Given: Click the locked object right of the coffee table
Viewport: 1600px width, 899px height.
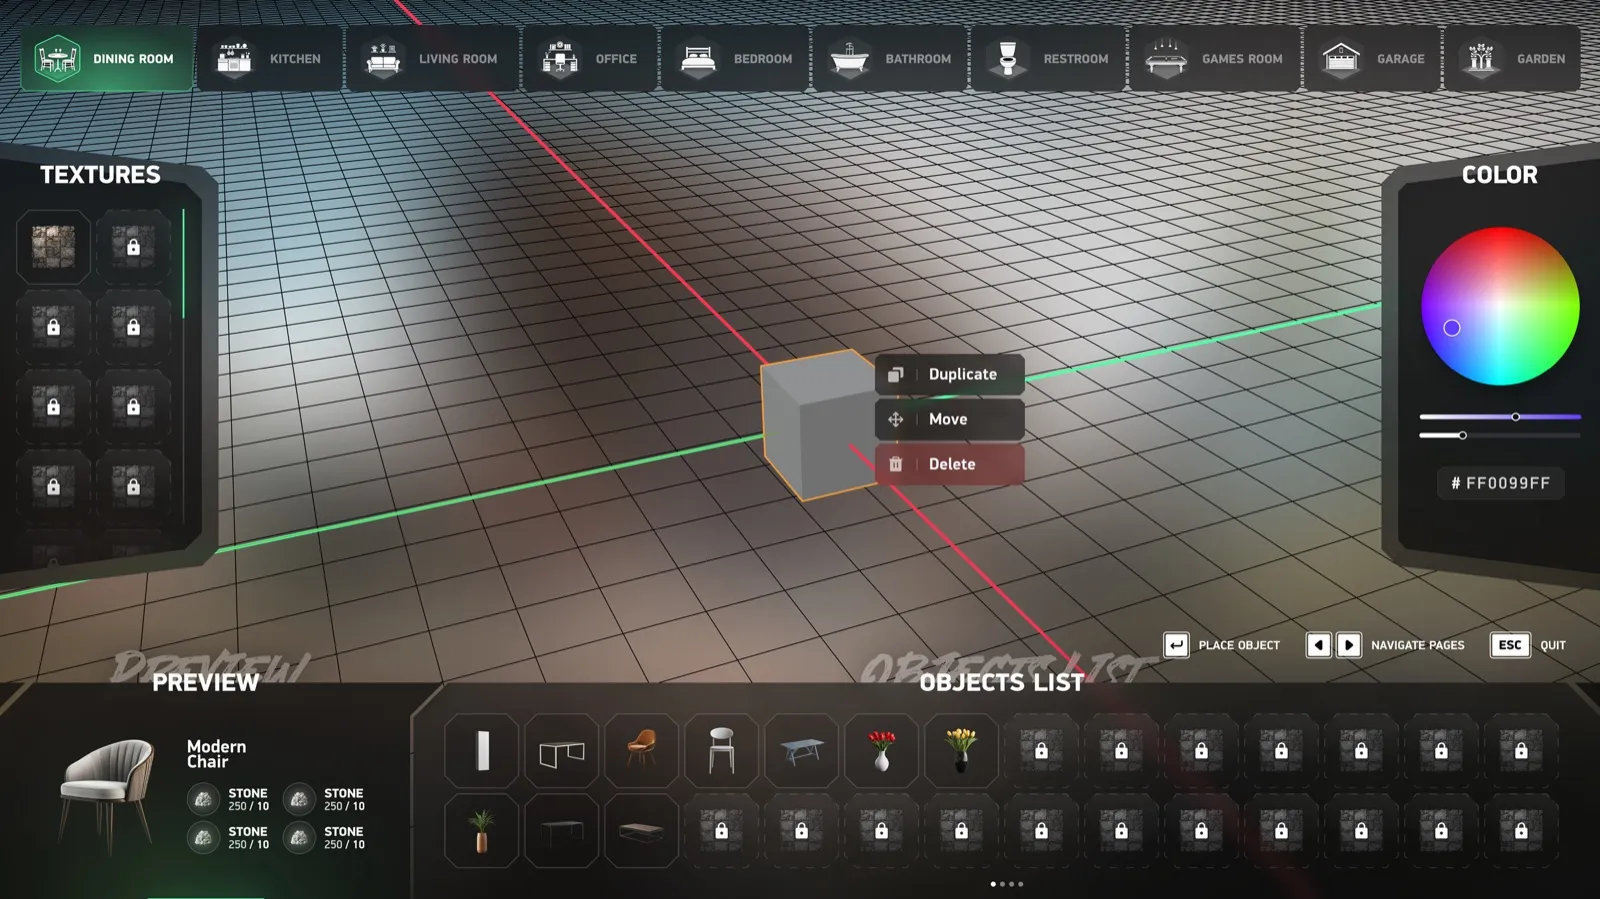Looking at the screenshot, I should pos(722,830).
